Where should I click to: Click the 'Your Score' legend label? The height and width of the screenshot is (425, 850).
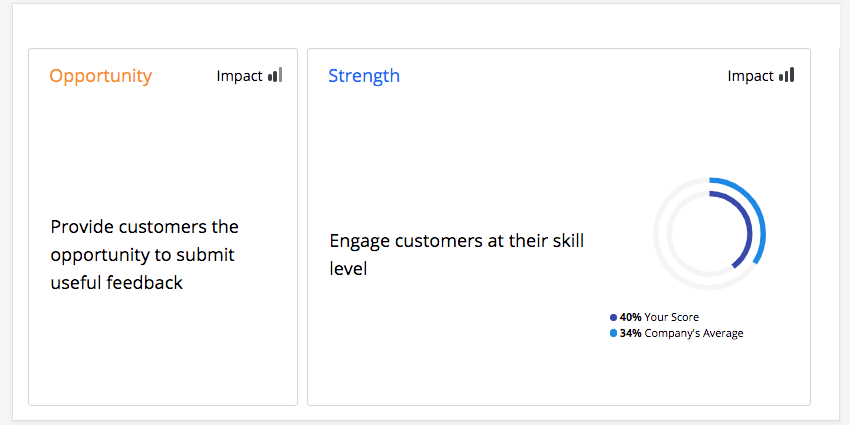(x=672, y=318)
